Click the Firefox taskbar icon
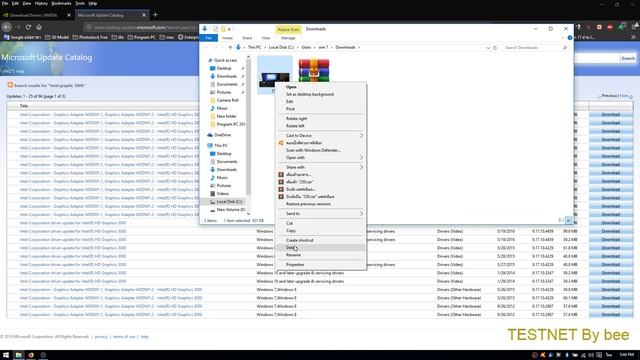The height and width of the screenshot is (360, 640). [x=31, y=355]
